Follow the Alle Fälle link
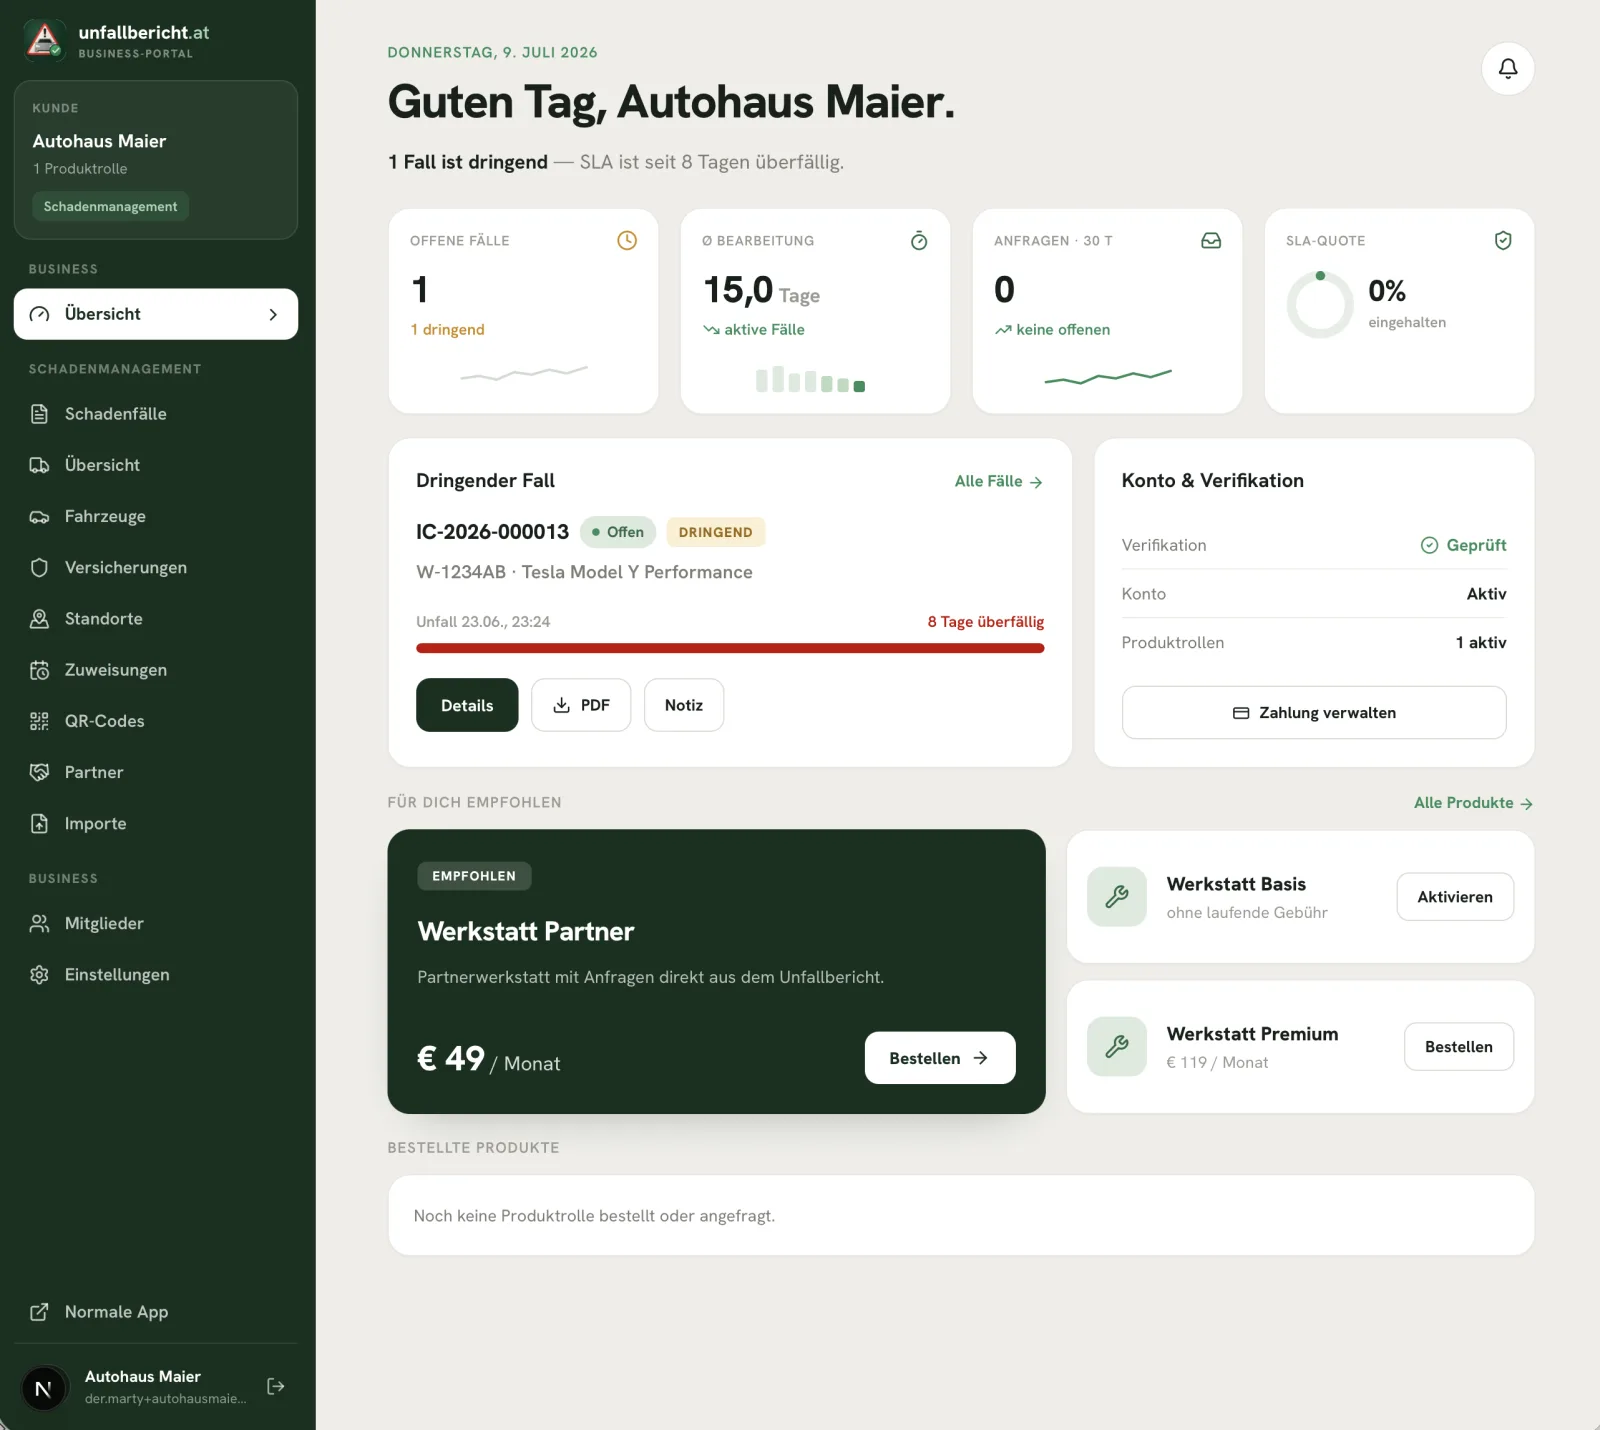This screenshot has height=1430, width=1600. tap(999, 481)
